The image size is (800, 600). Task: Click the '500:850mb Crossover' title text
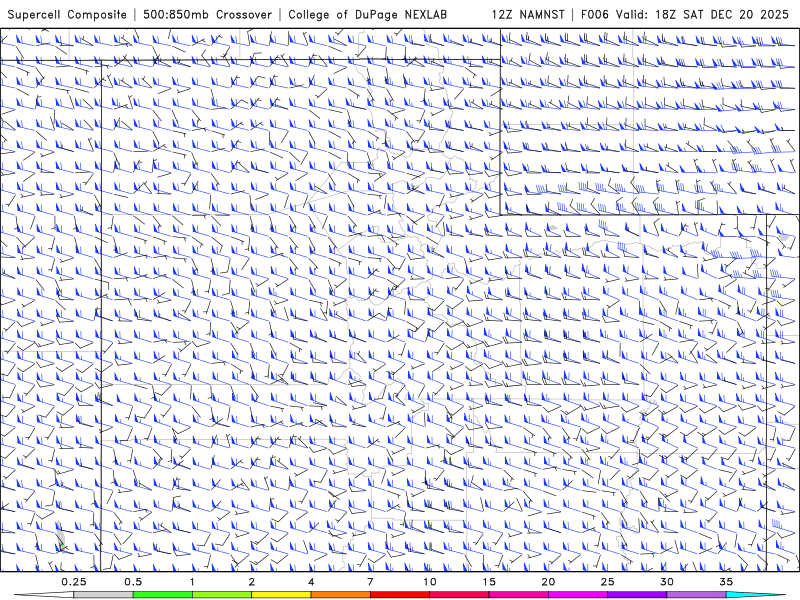pos(207,15)
